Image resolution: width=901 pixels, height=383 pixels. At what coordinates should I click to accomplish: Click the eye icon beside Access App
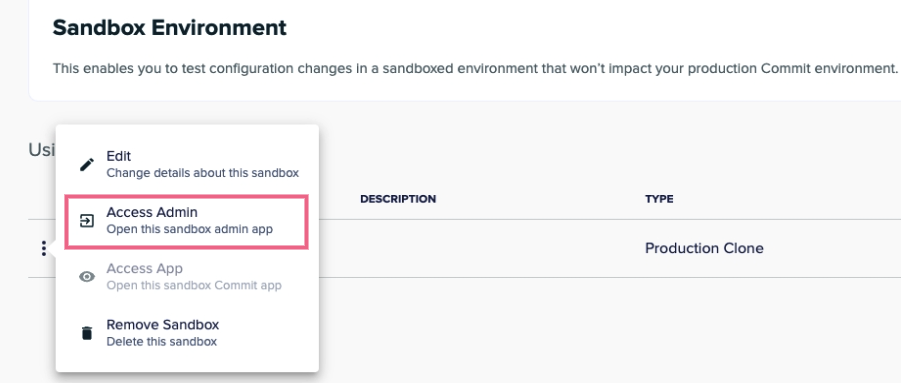(87, 277)
